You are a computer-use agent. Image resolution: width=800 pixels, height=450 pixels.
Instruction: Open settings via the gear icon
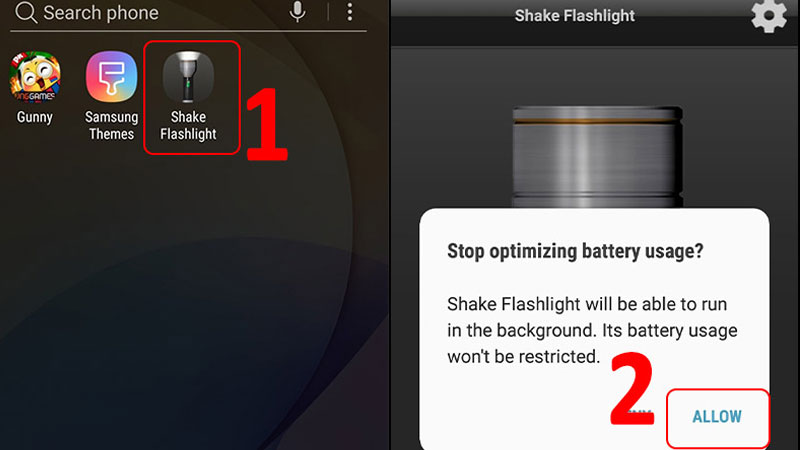pos(769,16)
